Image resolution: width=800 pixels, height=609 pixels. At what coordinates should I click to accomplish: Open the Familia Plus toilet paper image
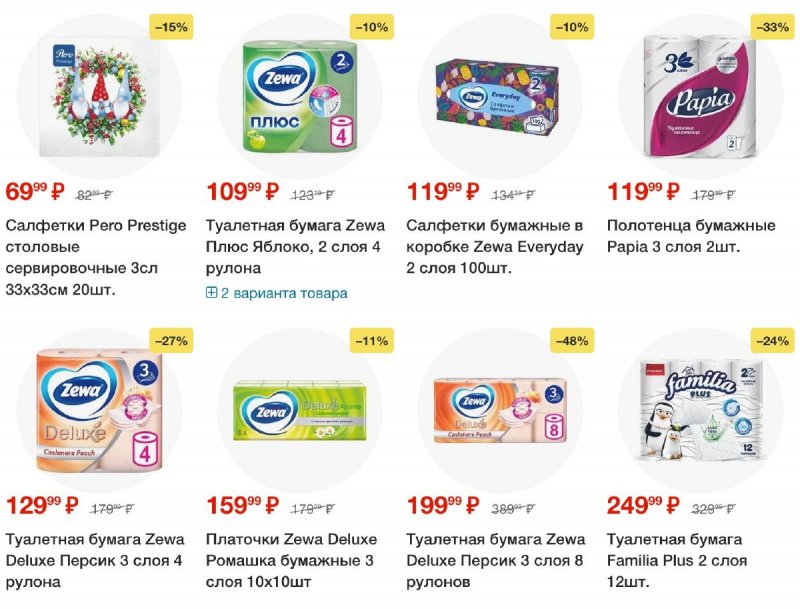701,411
